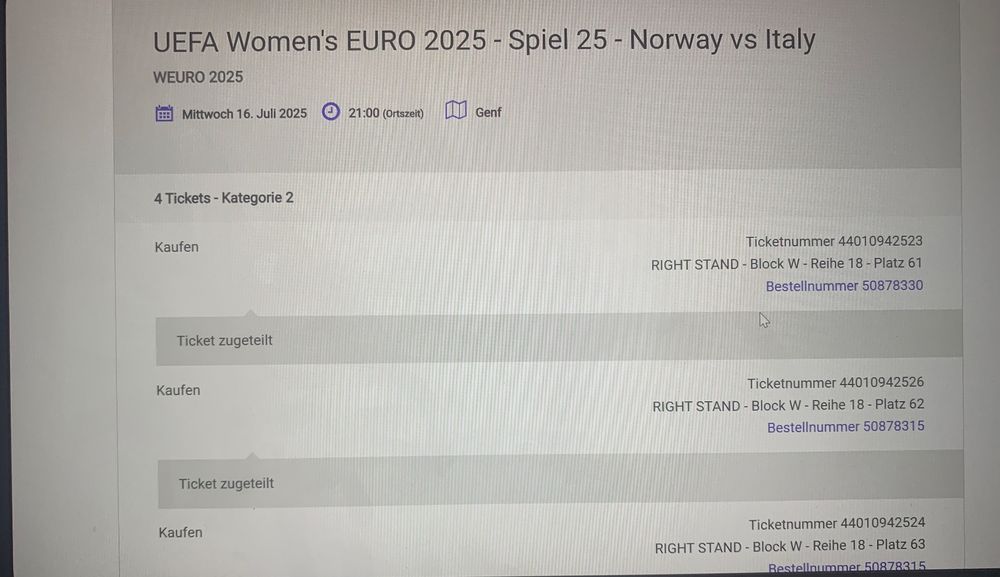1000x577 pixels.
Task: Open Bestellnummer 50878315 link for Platz 62
Action: 846,427
